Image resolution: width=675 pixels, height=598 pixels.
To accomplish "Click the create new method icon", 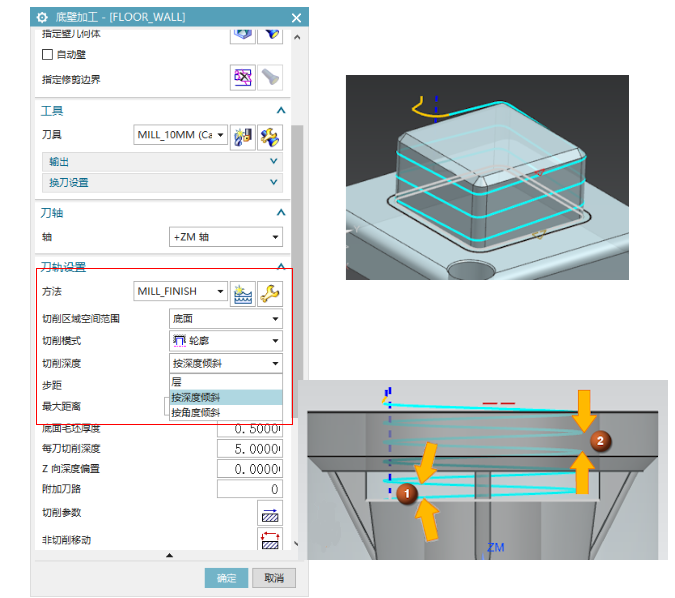I will click(x=242, y=292).
